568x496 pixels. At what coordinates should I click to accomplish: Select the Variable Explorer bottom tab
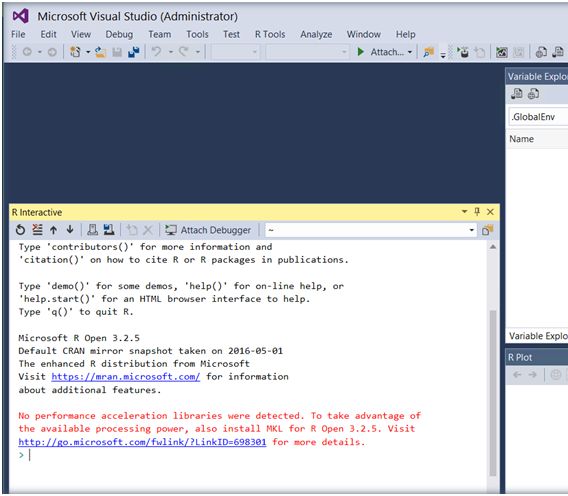coord(538,336)
